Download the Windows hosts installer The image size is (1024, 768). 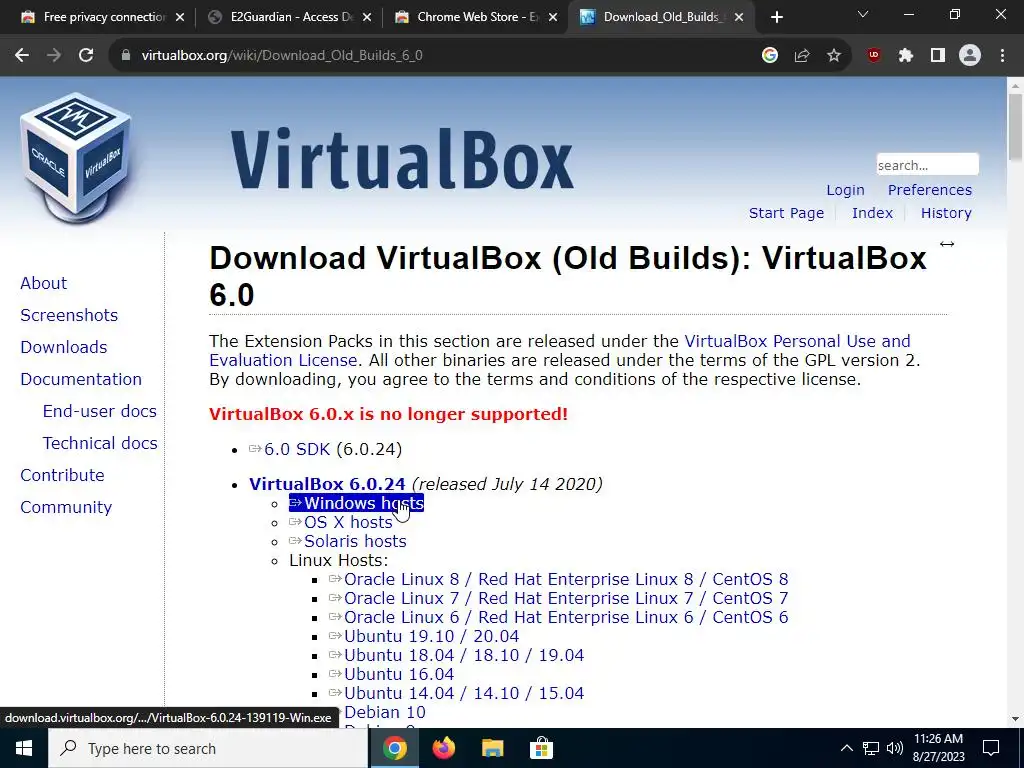[x=357, y=503]
